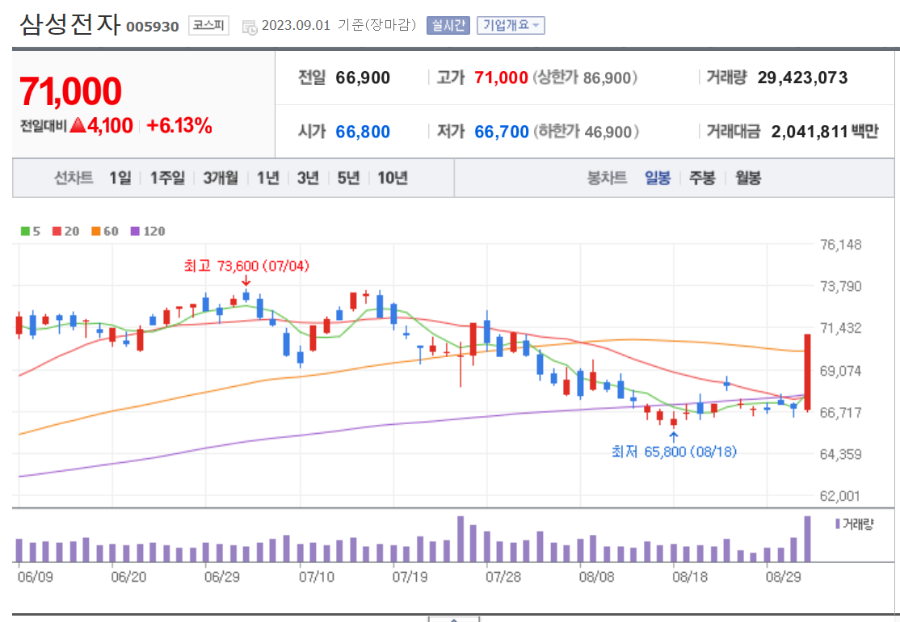Switch to the 주봉 candle chart
Image resolution: width=900 pixels, height=622 pixels.
[x=702, y=178]
